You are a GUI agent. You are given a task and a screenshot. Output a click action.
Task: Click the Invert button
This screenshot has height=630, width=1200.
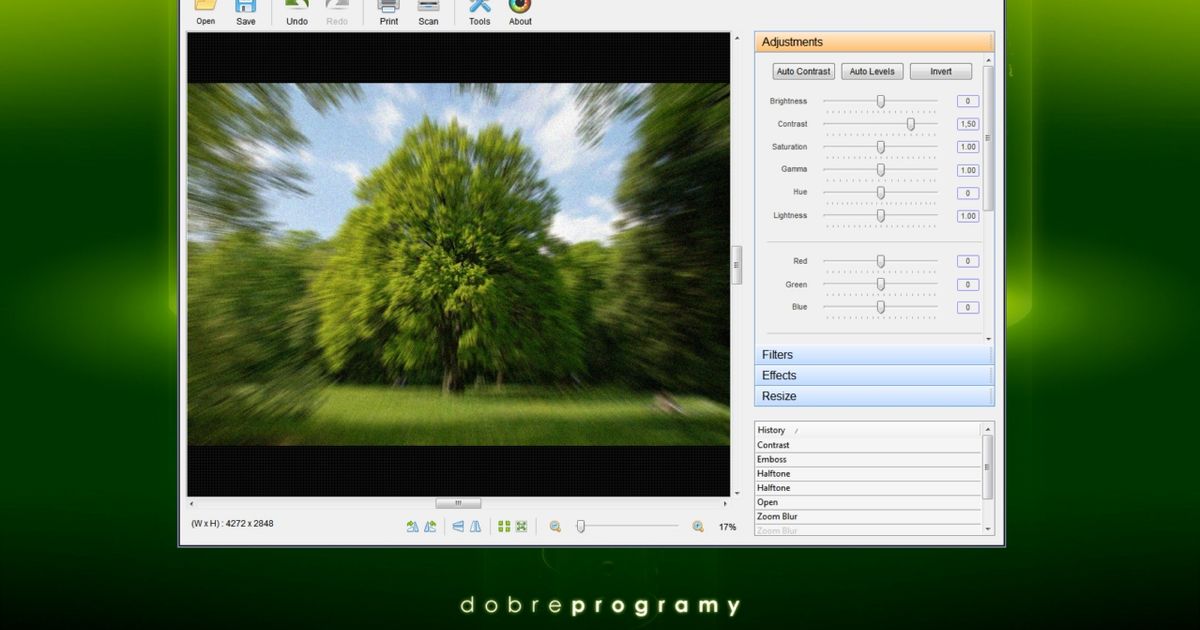tap(941, 72)
